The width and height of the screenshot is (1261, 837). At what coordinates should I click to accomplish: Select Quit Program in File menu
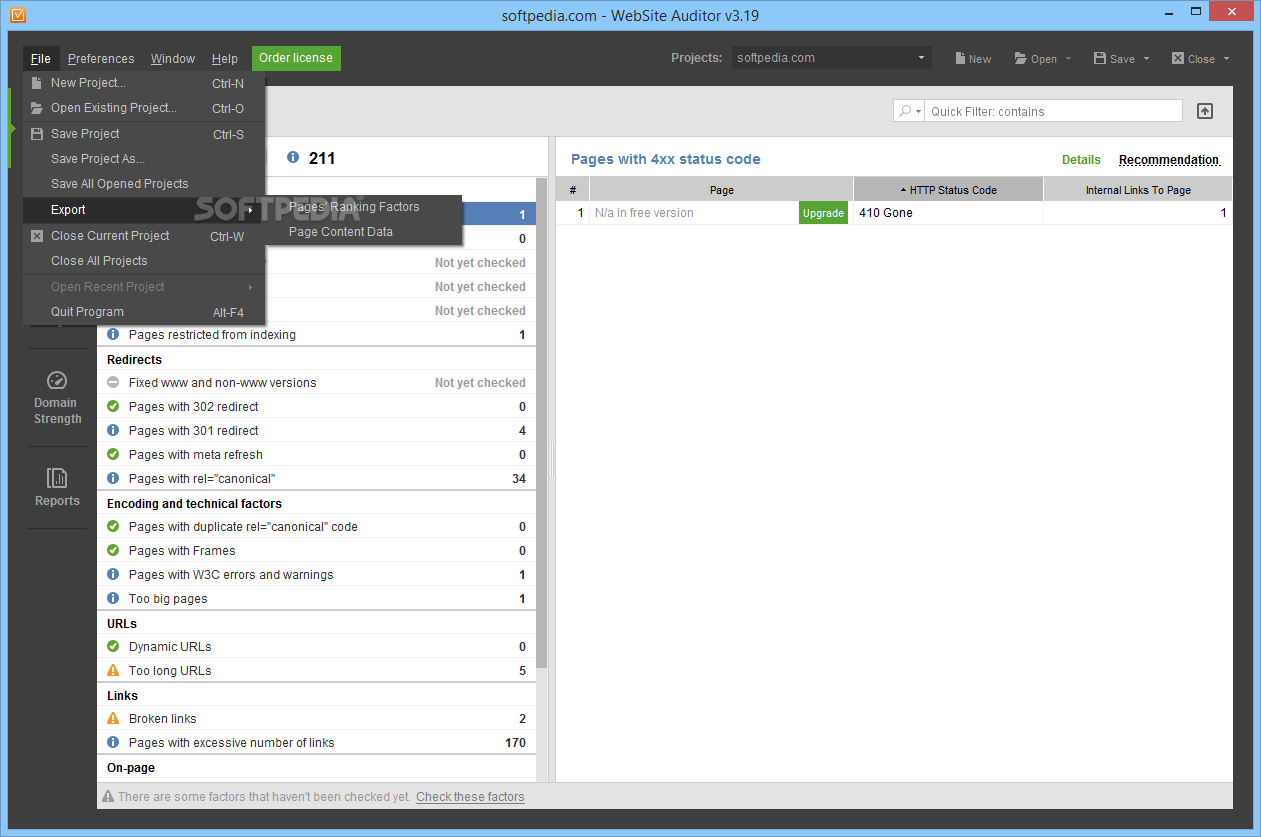(x=144, y=312)
